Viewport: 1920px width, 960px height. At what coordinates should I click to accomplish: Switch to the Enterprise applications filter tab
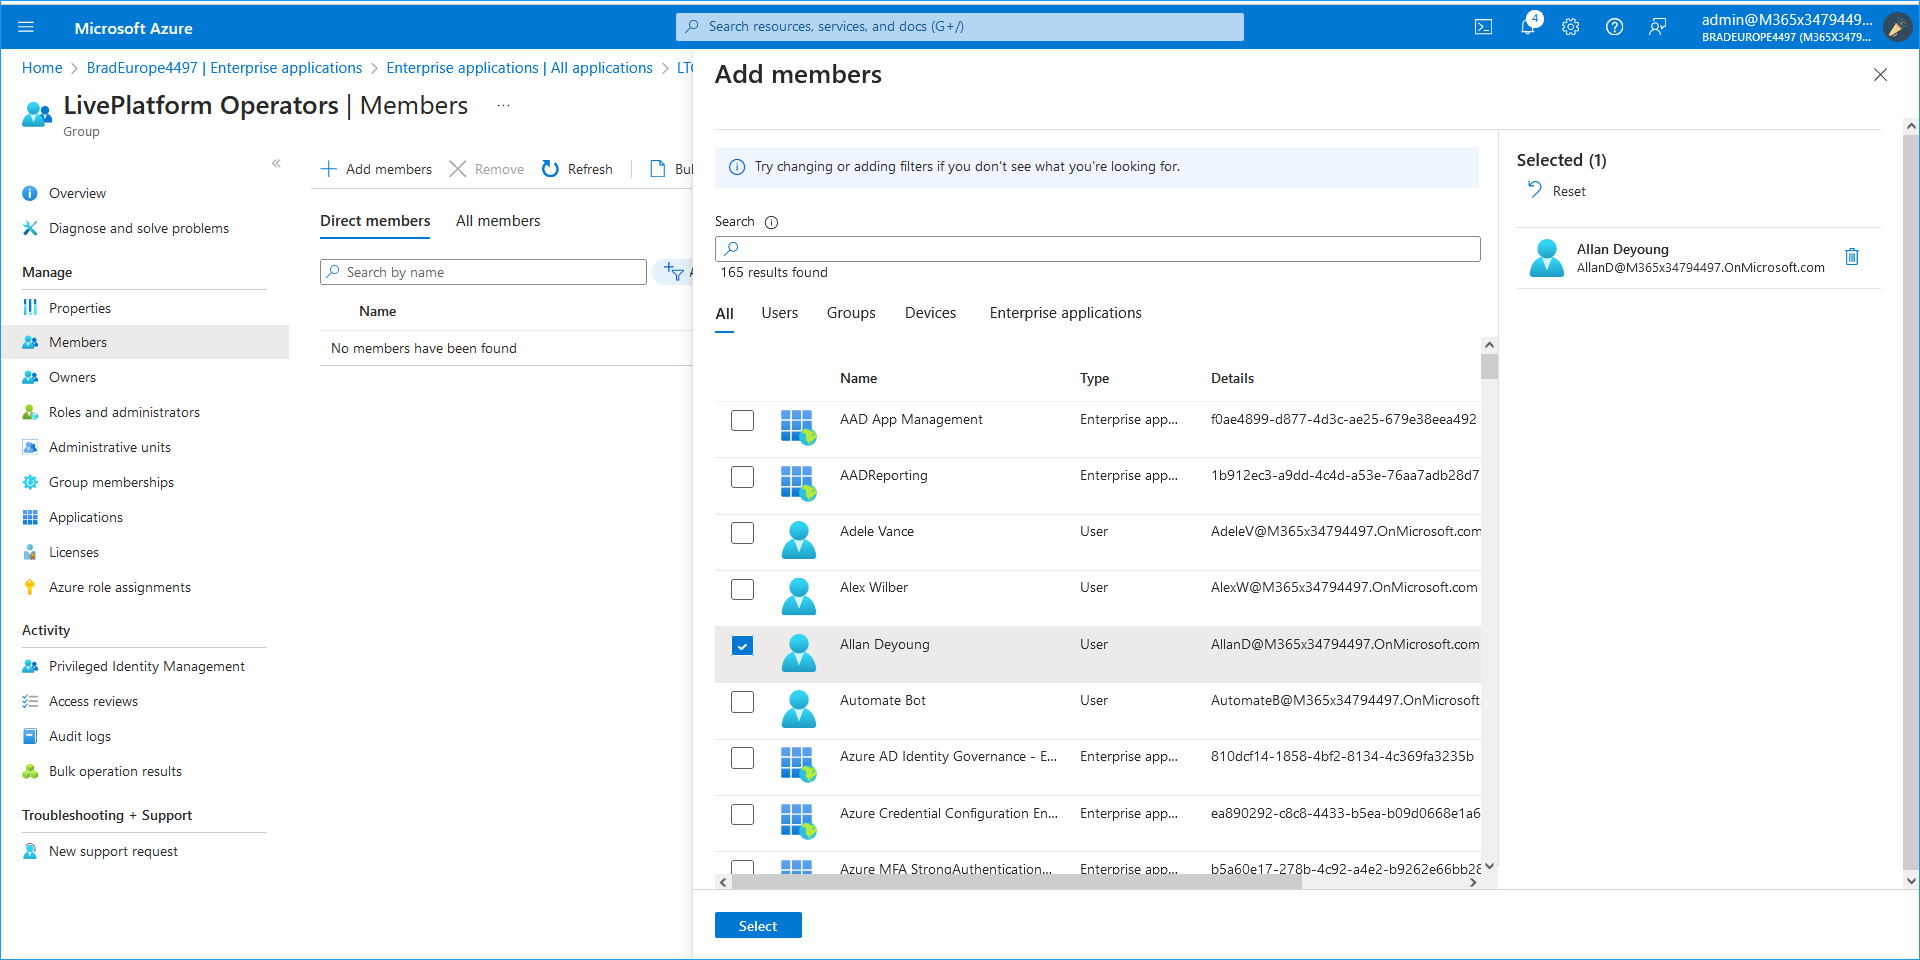pyautogui.click(x=1065, y=313)
